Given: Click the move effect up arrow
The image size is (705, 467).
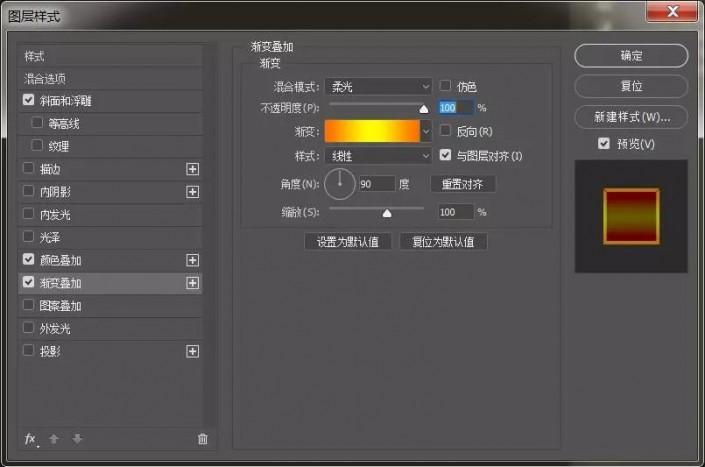Looking at the screenshot, I should pos(54,439).
